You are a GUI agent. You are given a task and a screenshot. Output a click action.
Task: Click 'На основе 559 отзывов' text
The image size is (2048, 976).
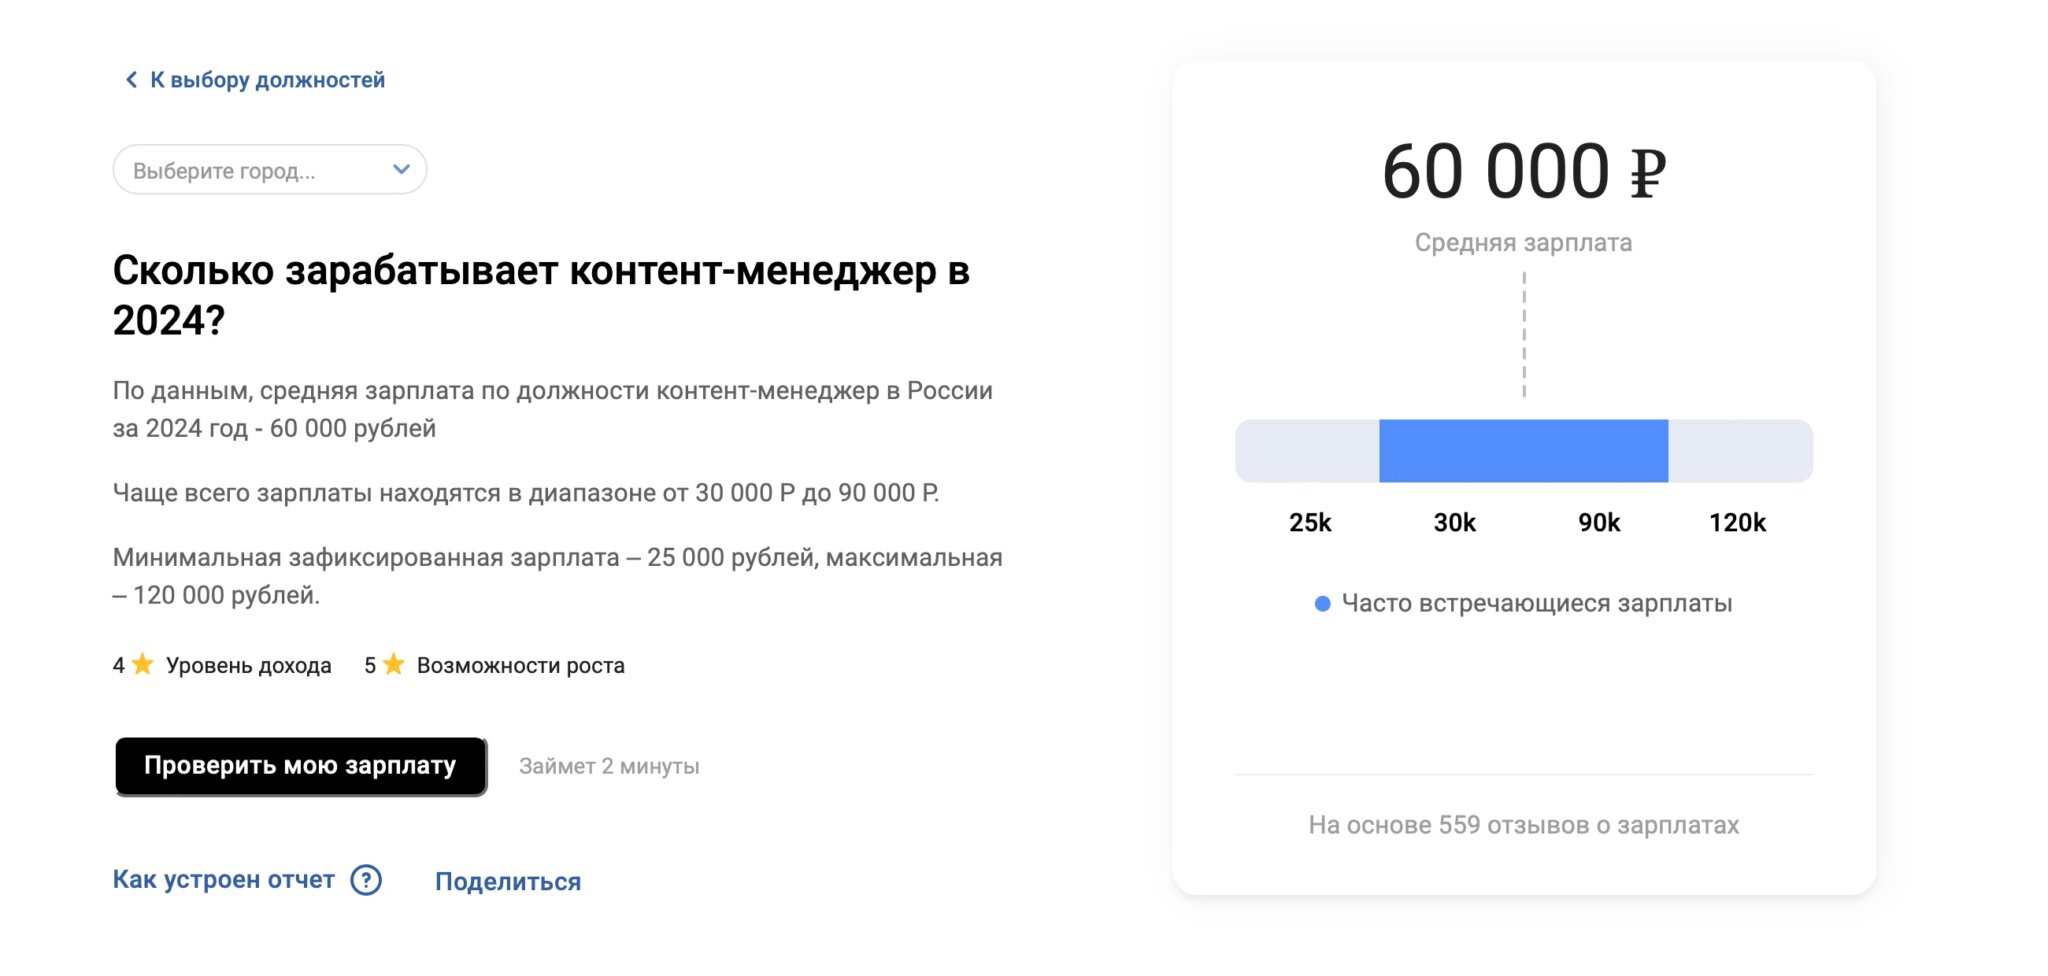1523,825
